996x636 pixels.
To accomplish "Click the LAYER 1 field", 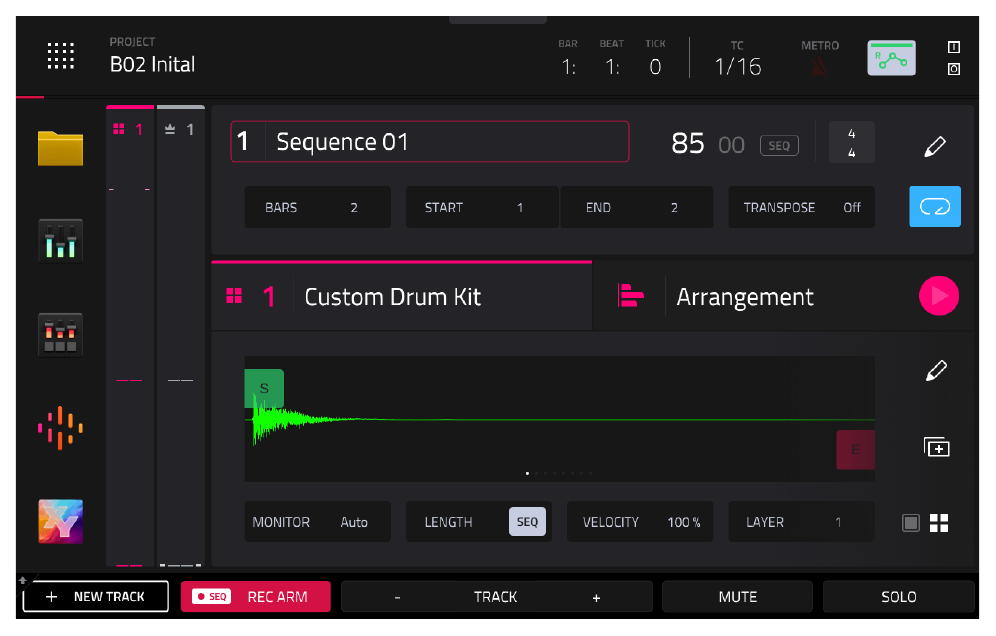I will tap(802, 522).
